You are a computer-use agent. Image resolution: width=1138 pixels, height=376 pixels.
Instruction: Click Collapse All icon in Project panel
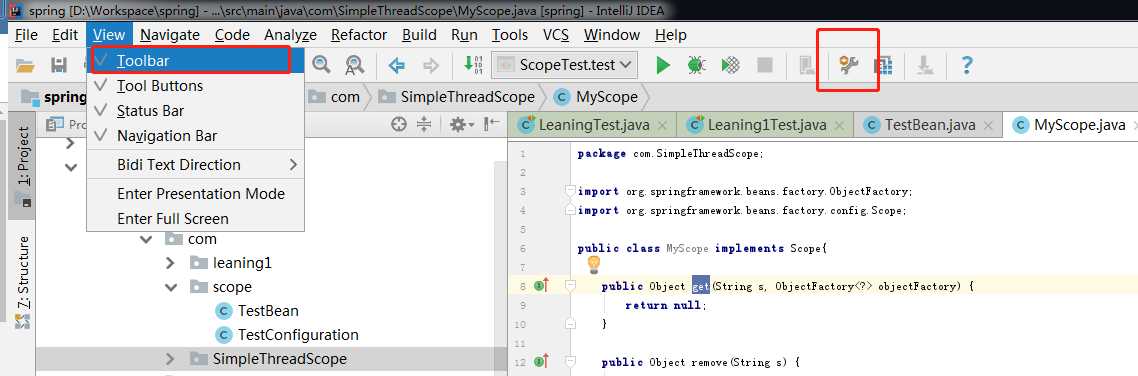pyautogui.click(x=425, y=125)
